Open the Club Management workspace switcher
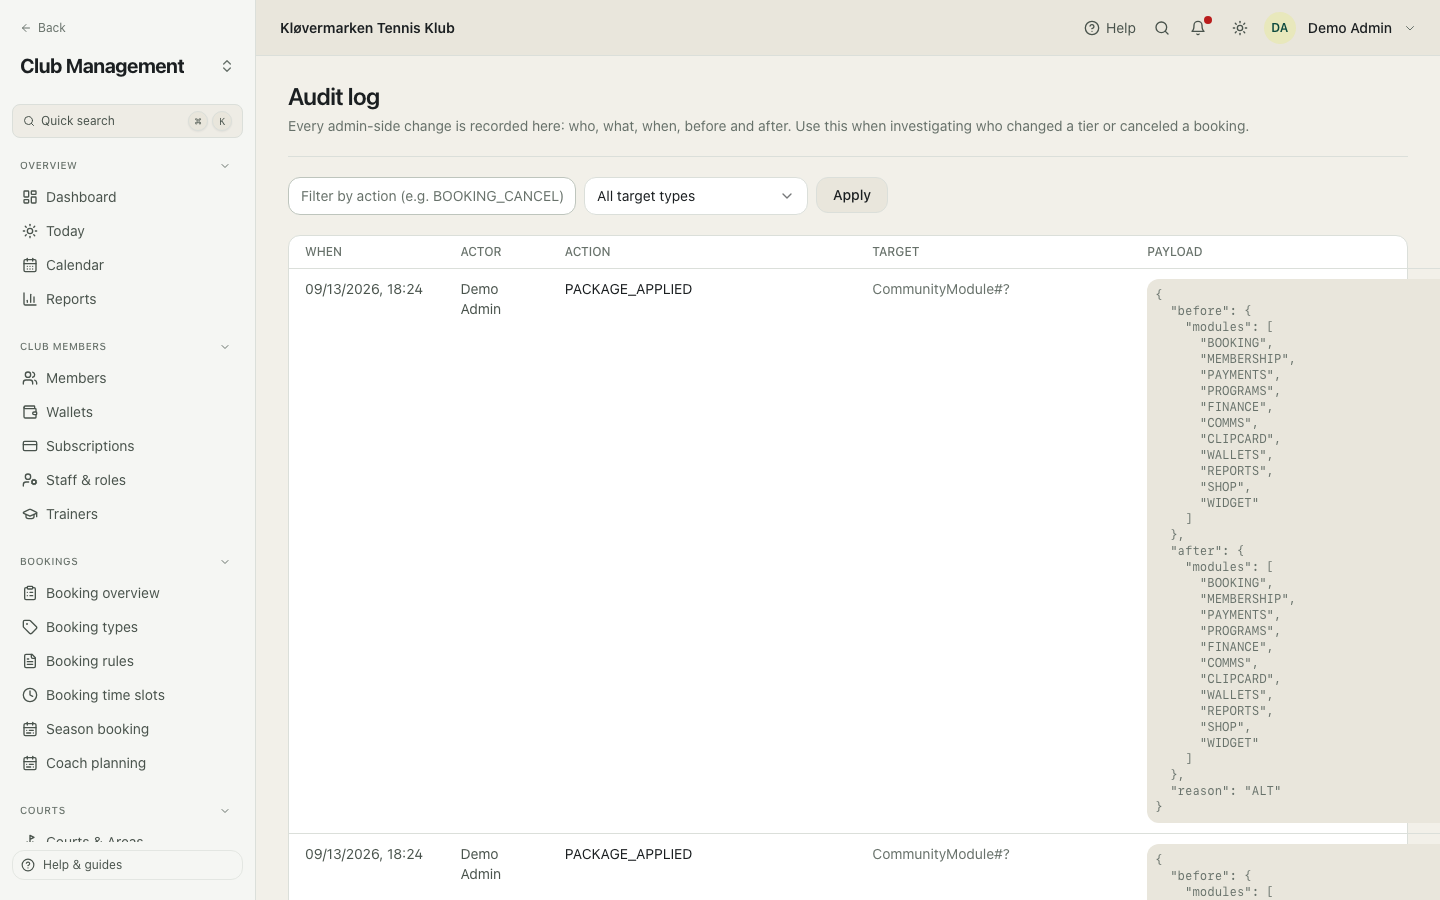Screen dimensions: 1440x900 point(227,66)
